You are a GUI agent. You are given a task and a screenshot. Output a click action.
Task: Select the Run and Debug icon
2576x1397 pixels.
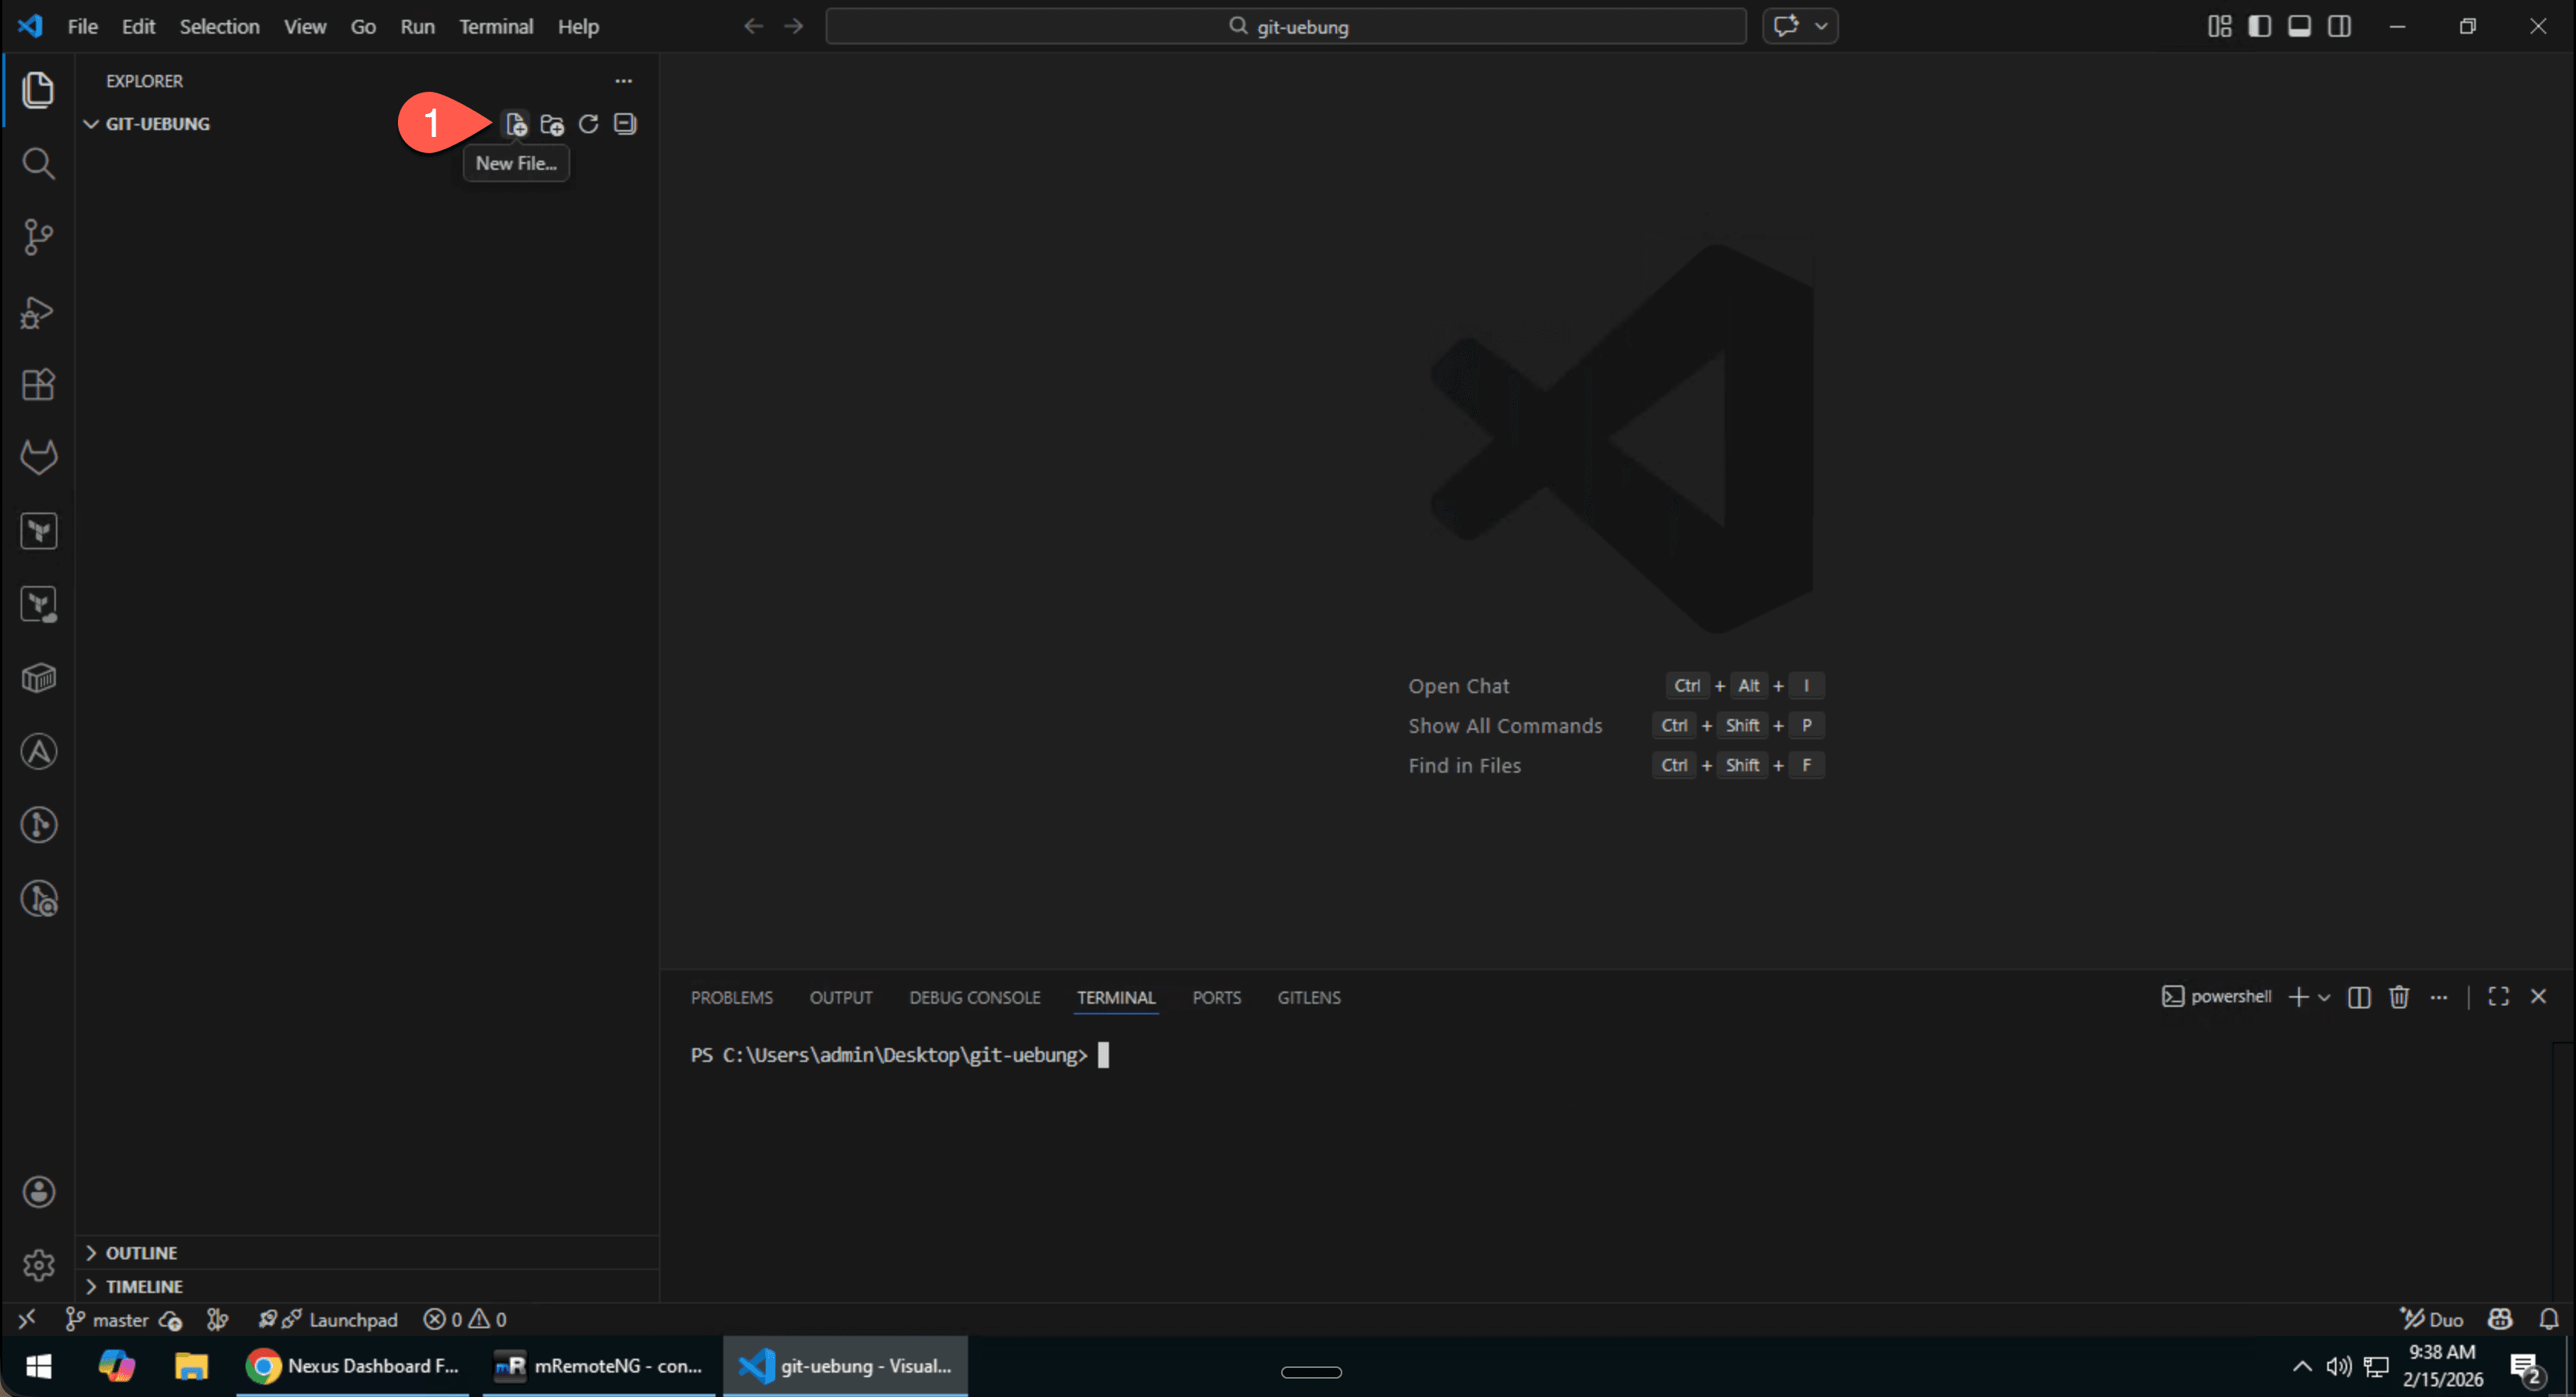(x=38, y=311)
